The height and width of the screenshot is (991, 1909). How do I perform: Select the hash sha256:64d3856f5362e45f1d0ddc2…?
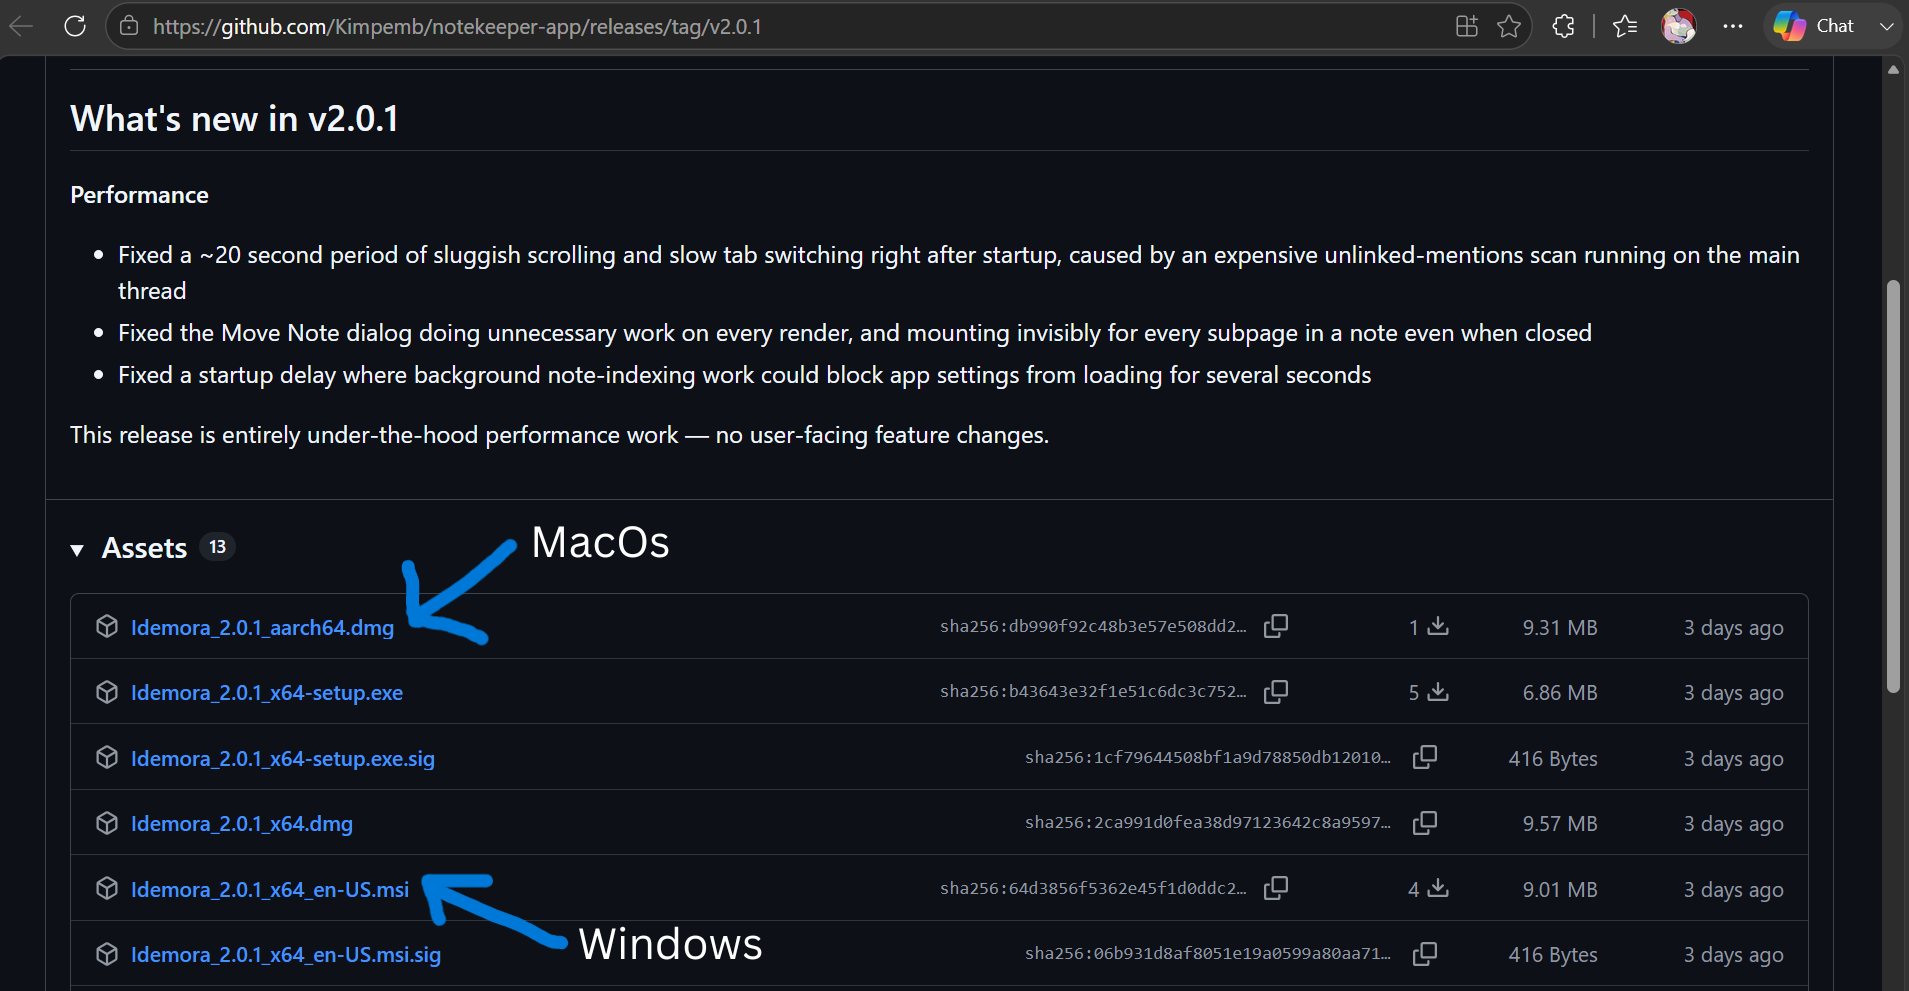tap(1093, 889)
